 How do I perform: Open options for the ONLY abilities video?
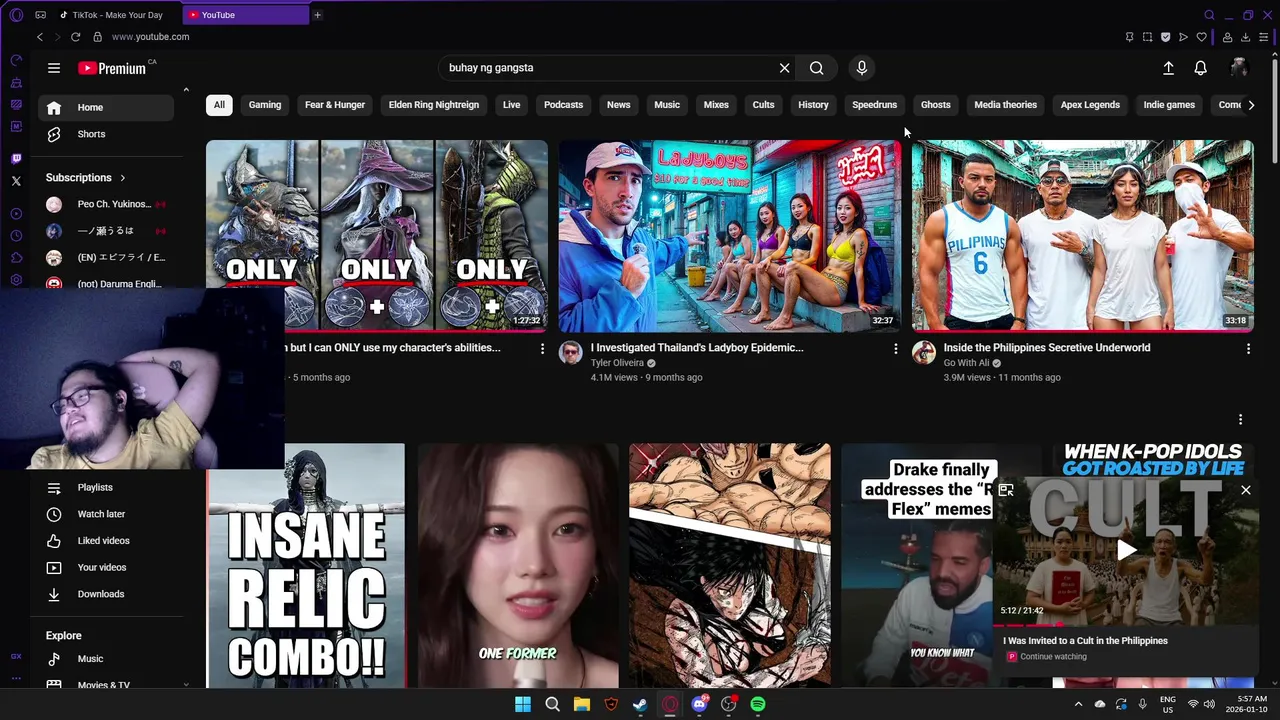click(x=542, y=349)
